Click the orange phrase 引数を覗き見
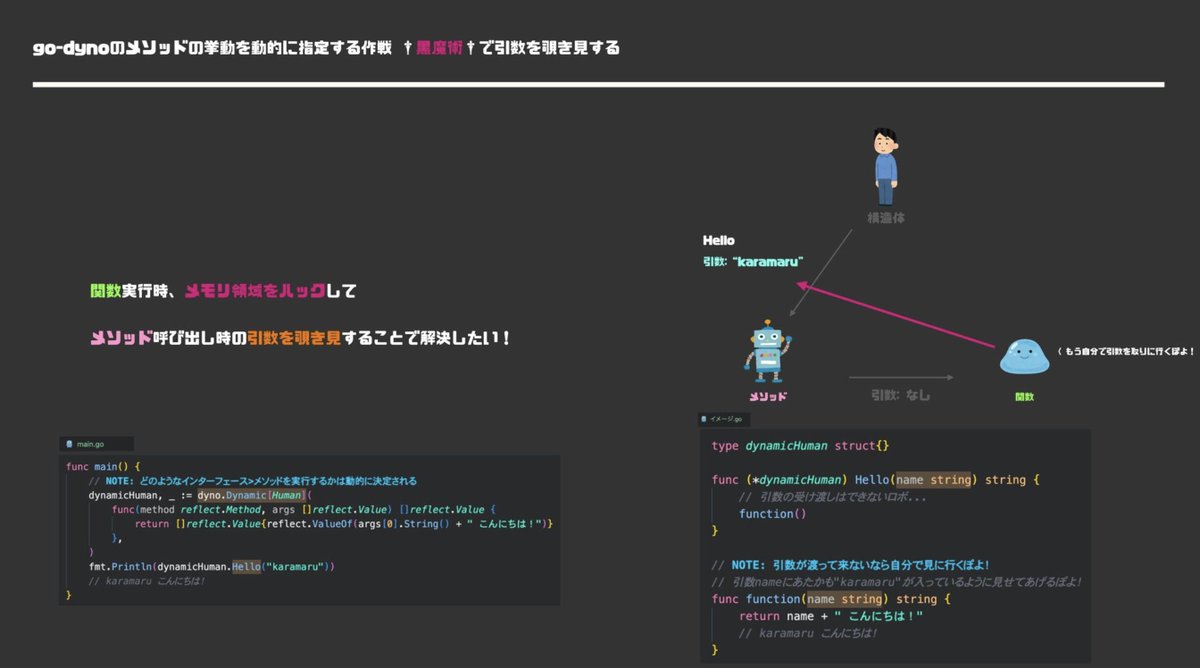Image resolution: width=1200 pixels, height=668 pixels. pos(294,338)
